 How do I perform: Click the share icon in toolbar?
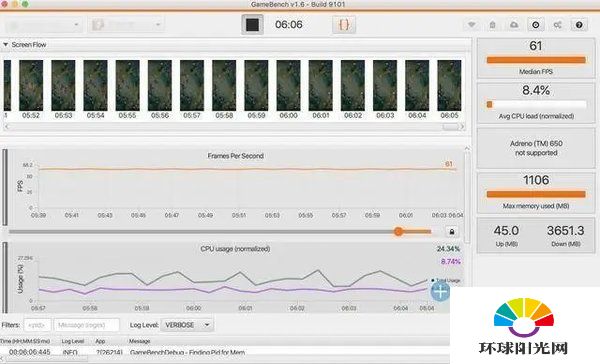pyautogui.click(x=557, y=25)
